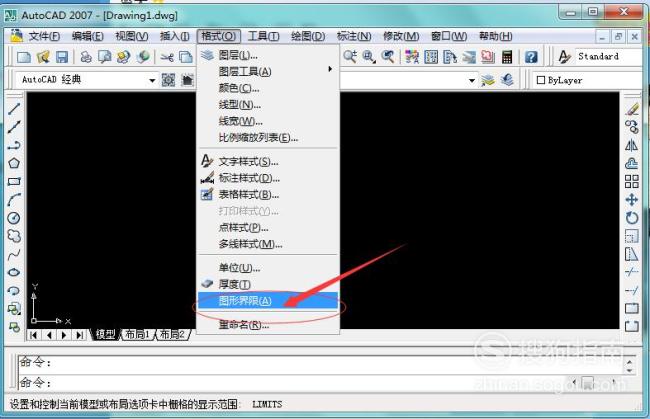
Task: Open the 编辑(E) menu
Action: [x=87, y=36]
